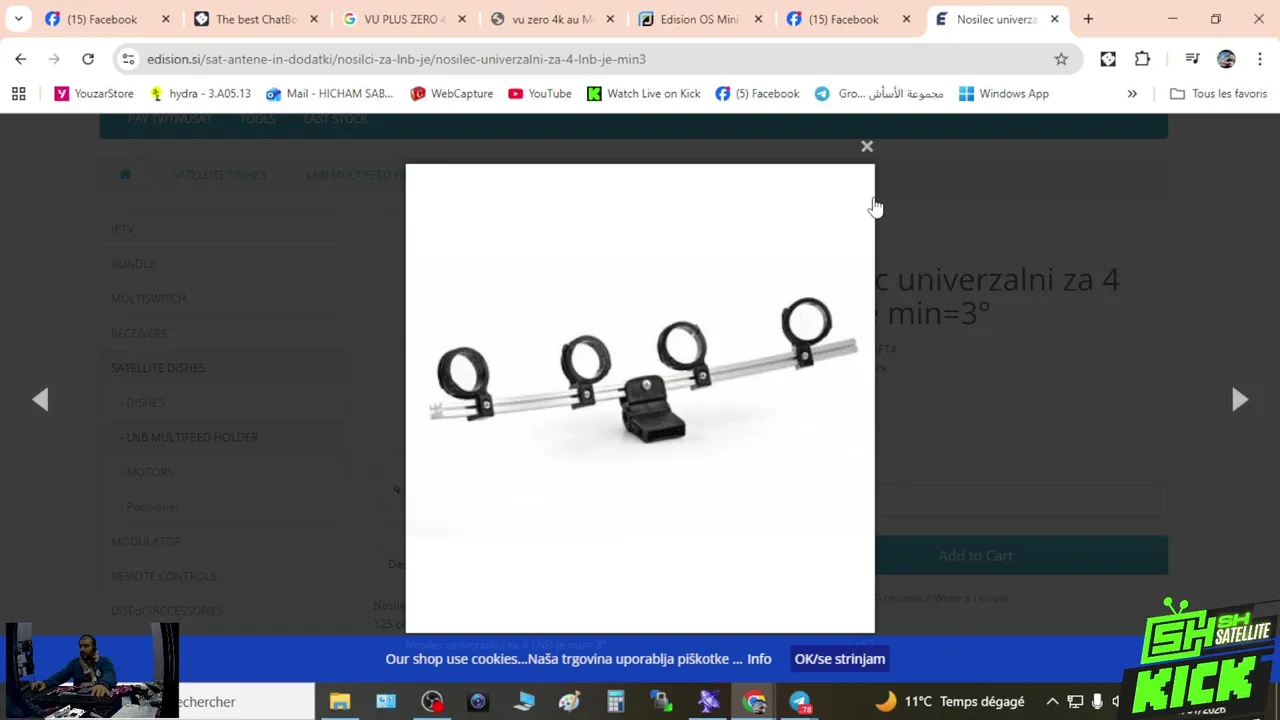Open the Tous les favoris folder
The image size is (1280, 720).
click(x=1218, y=94)
